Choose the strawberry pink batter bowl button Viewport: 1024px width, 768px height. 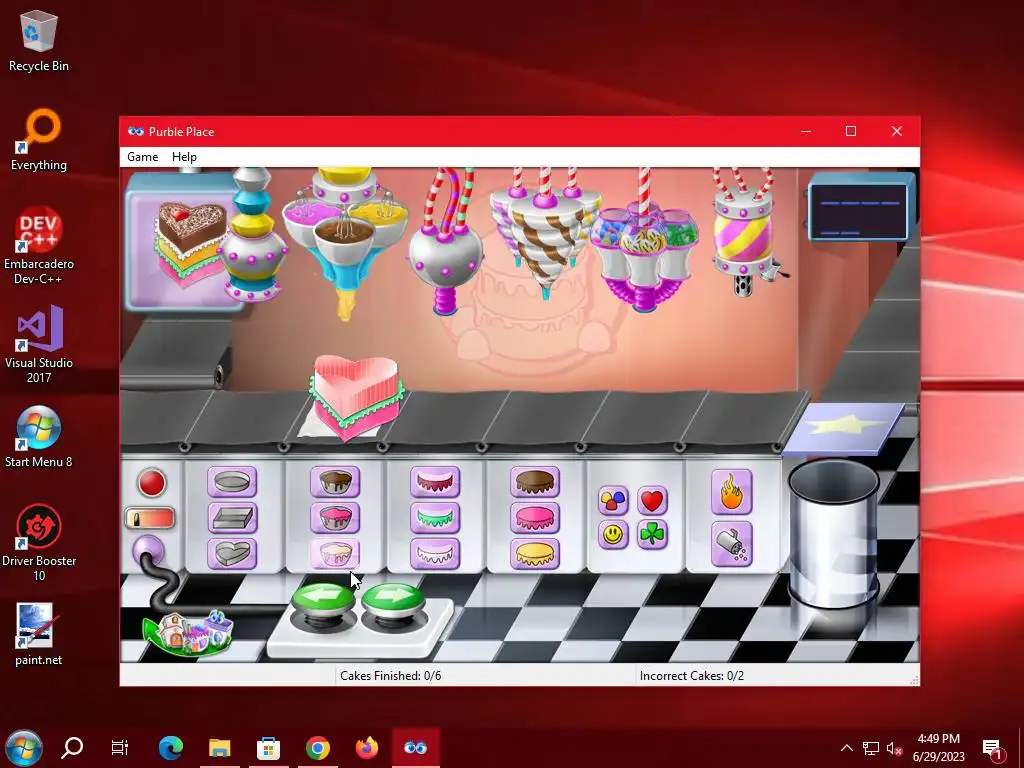point(335,519)
